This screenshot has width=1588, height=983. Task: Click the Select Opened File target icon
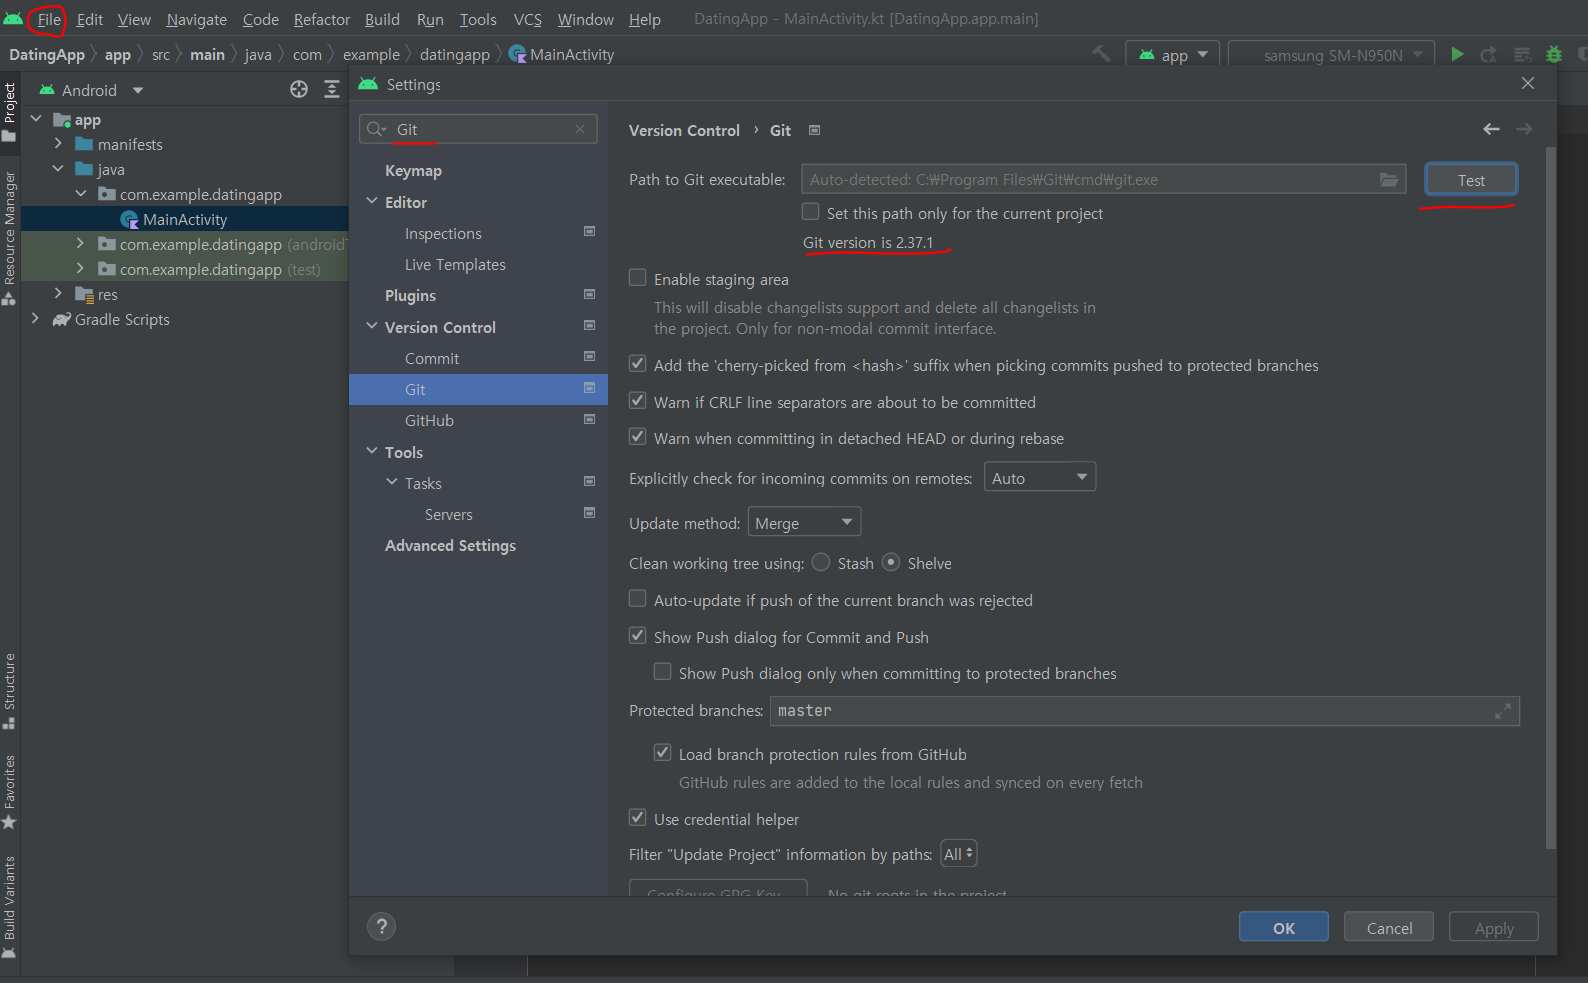pos(299,90)
